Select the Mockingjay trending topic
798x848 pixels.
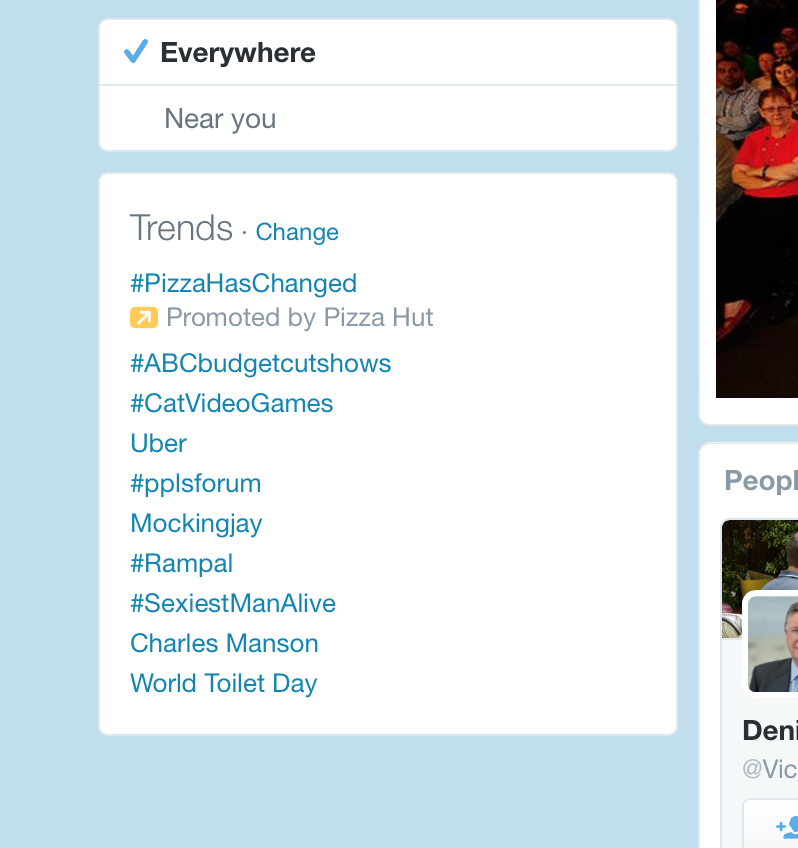coord(196,523)
